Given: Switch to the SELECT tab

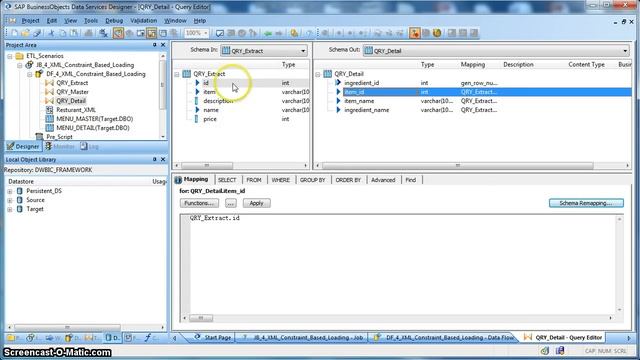Looking at the screenshot, I should [x=227, y=180].
